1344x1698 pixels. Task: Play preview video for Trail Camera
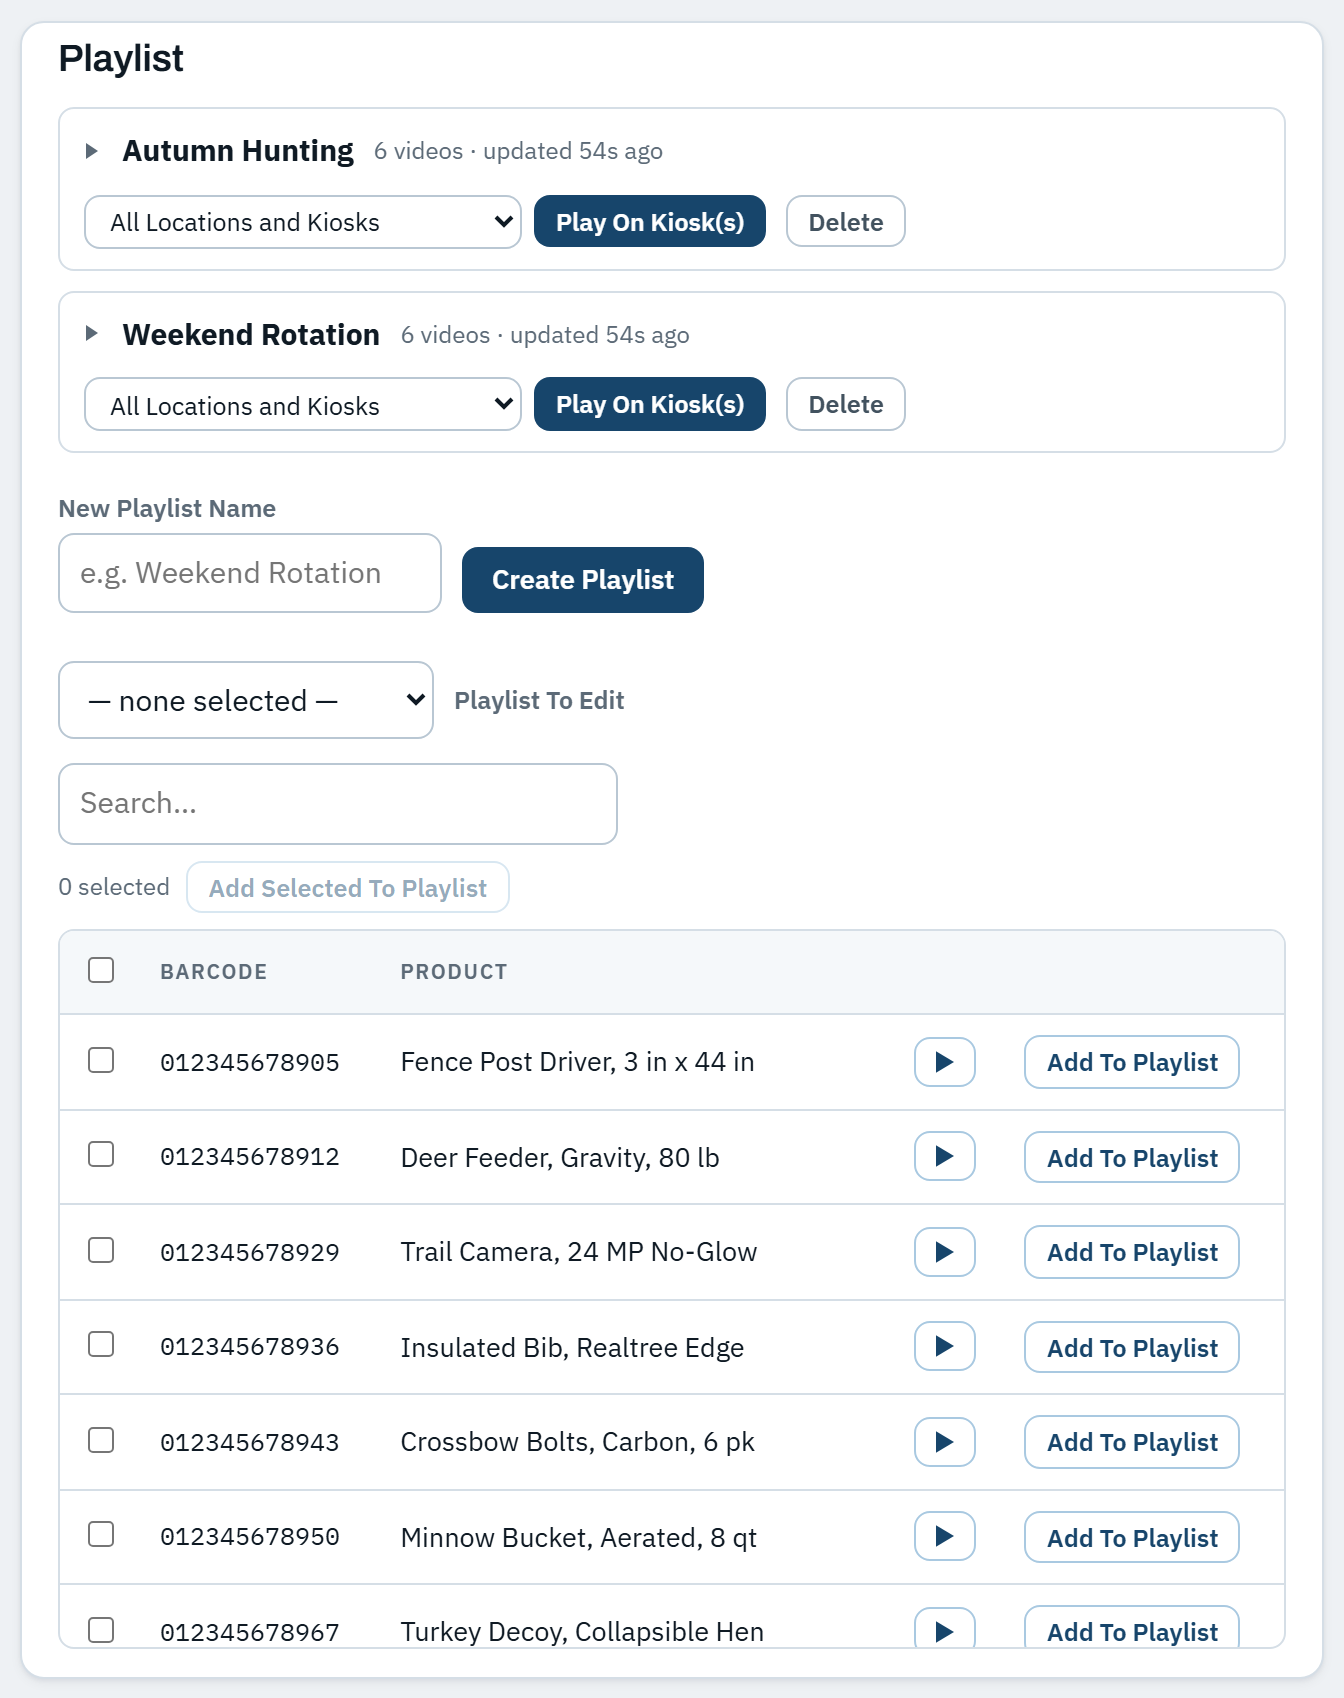[944, 1252]
